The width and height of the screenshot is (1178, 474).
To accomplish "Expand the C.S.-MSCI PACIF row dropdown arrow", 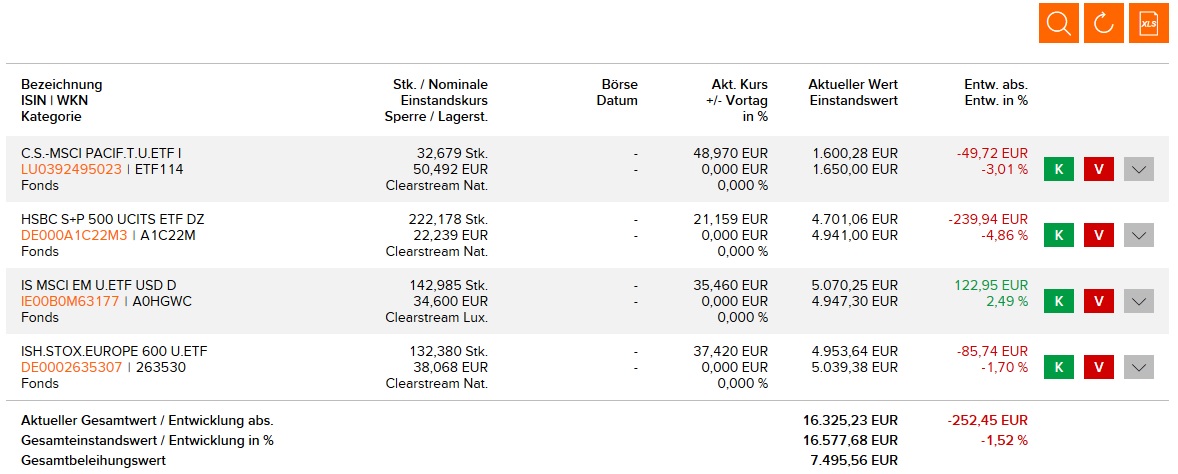I will coord(1139,169).
